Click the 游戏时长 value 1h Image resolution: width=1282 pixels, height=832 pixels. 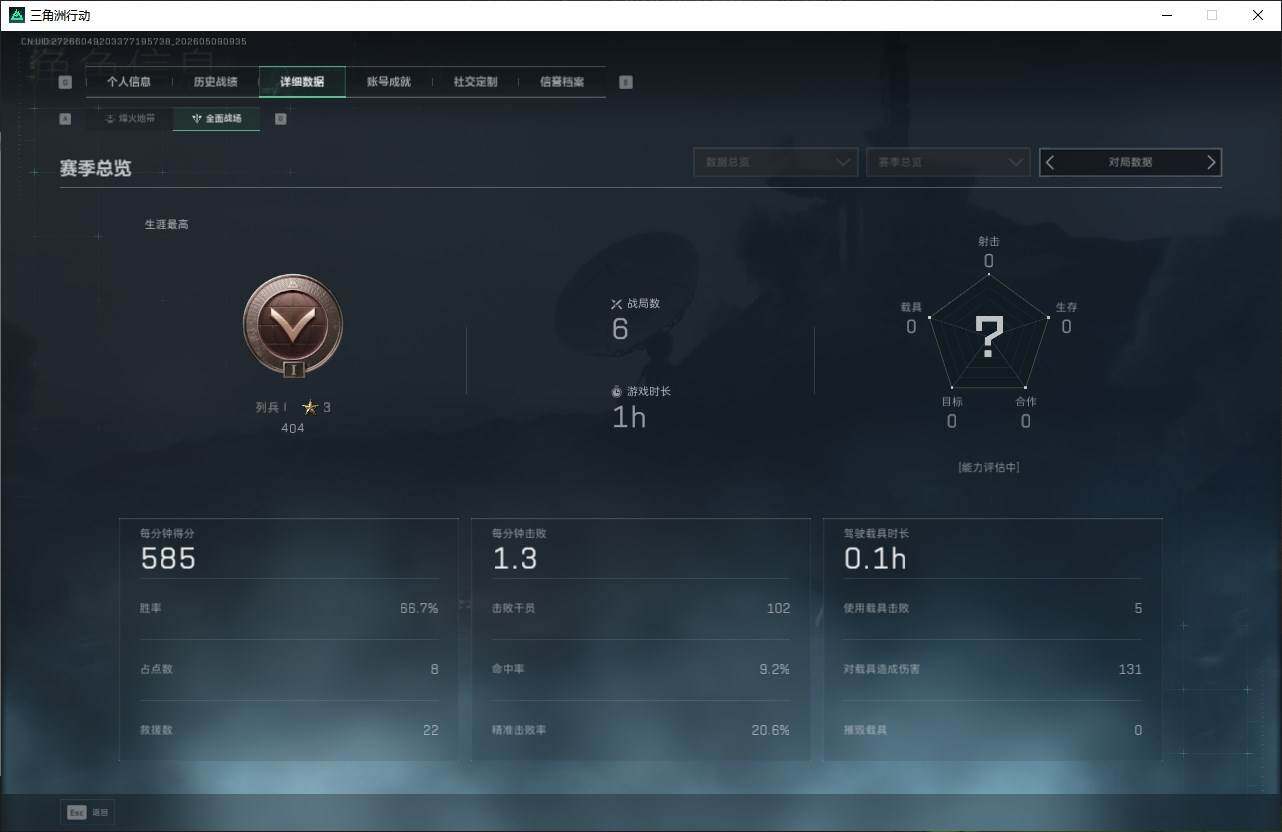click(629, 417)
